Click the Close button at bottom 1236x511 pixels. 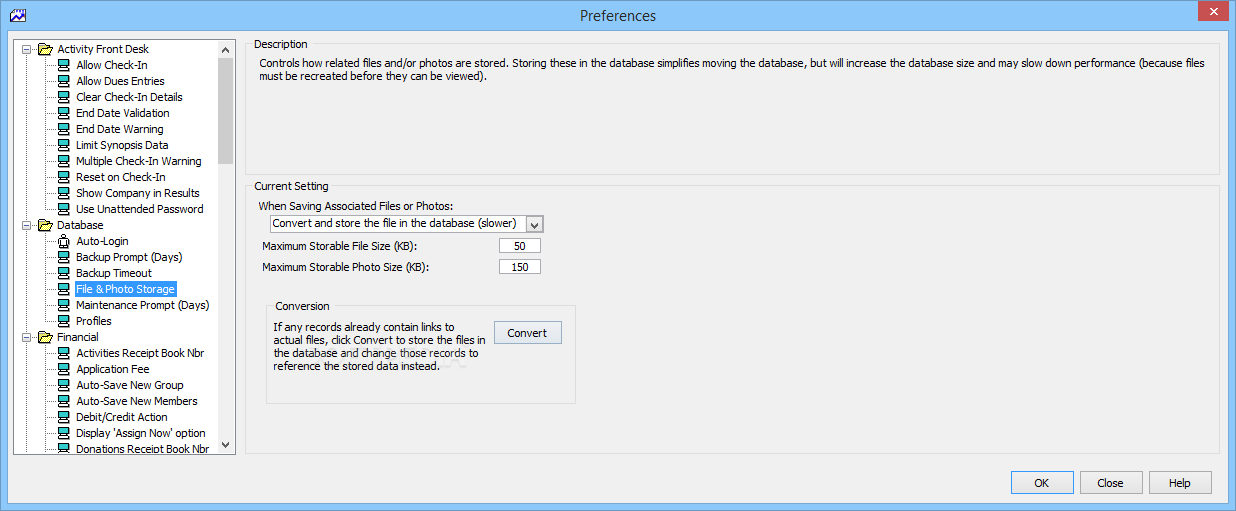(x=1110, y=483)
